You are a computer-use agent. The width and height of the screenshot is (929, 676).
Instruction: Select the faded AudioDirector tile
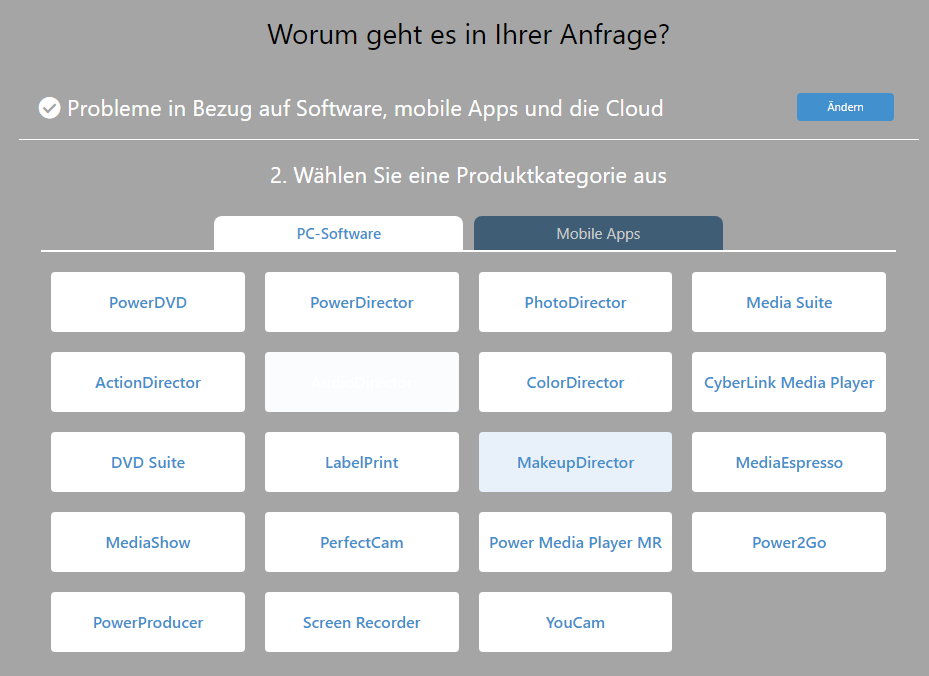(x=362, y=382)
